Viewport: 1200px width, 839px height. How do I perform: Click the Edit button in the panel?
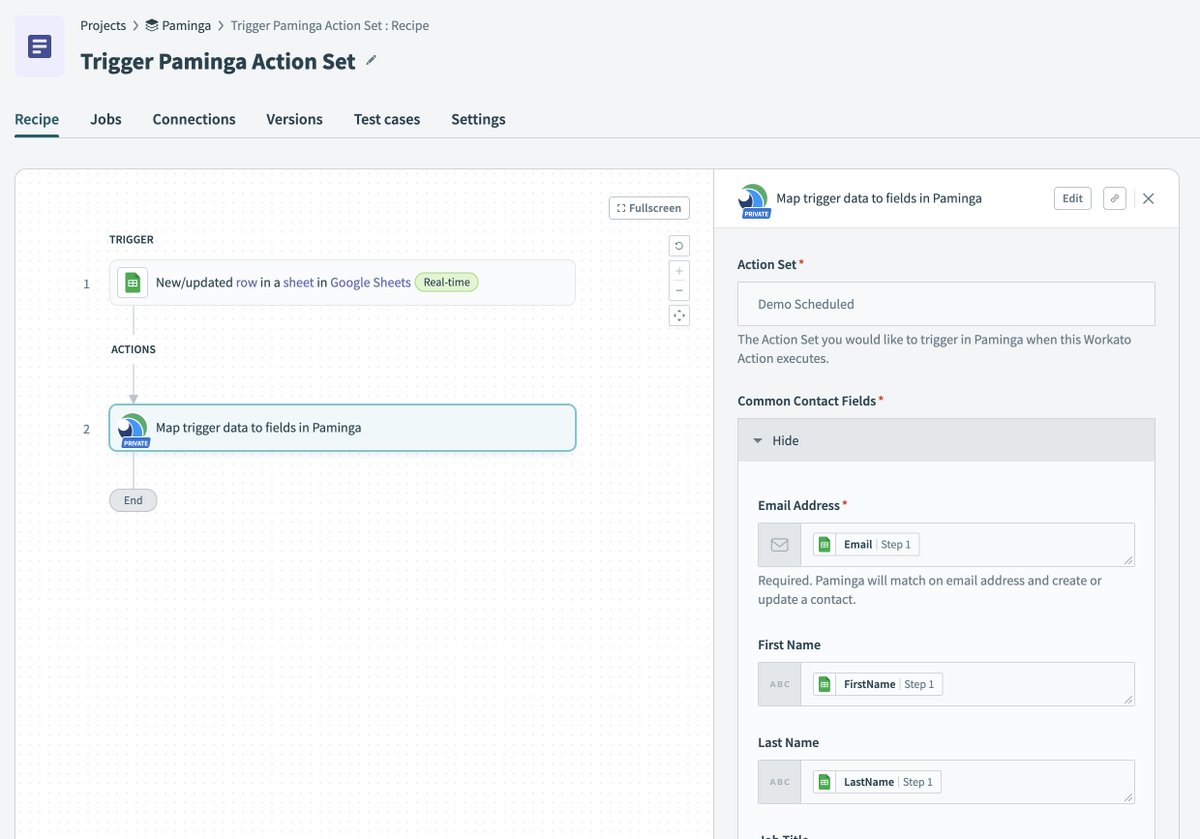[1072, 198]
